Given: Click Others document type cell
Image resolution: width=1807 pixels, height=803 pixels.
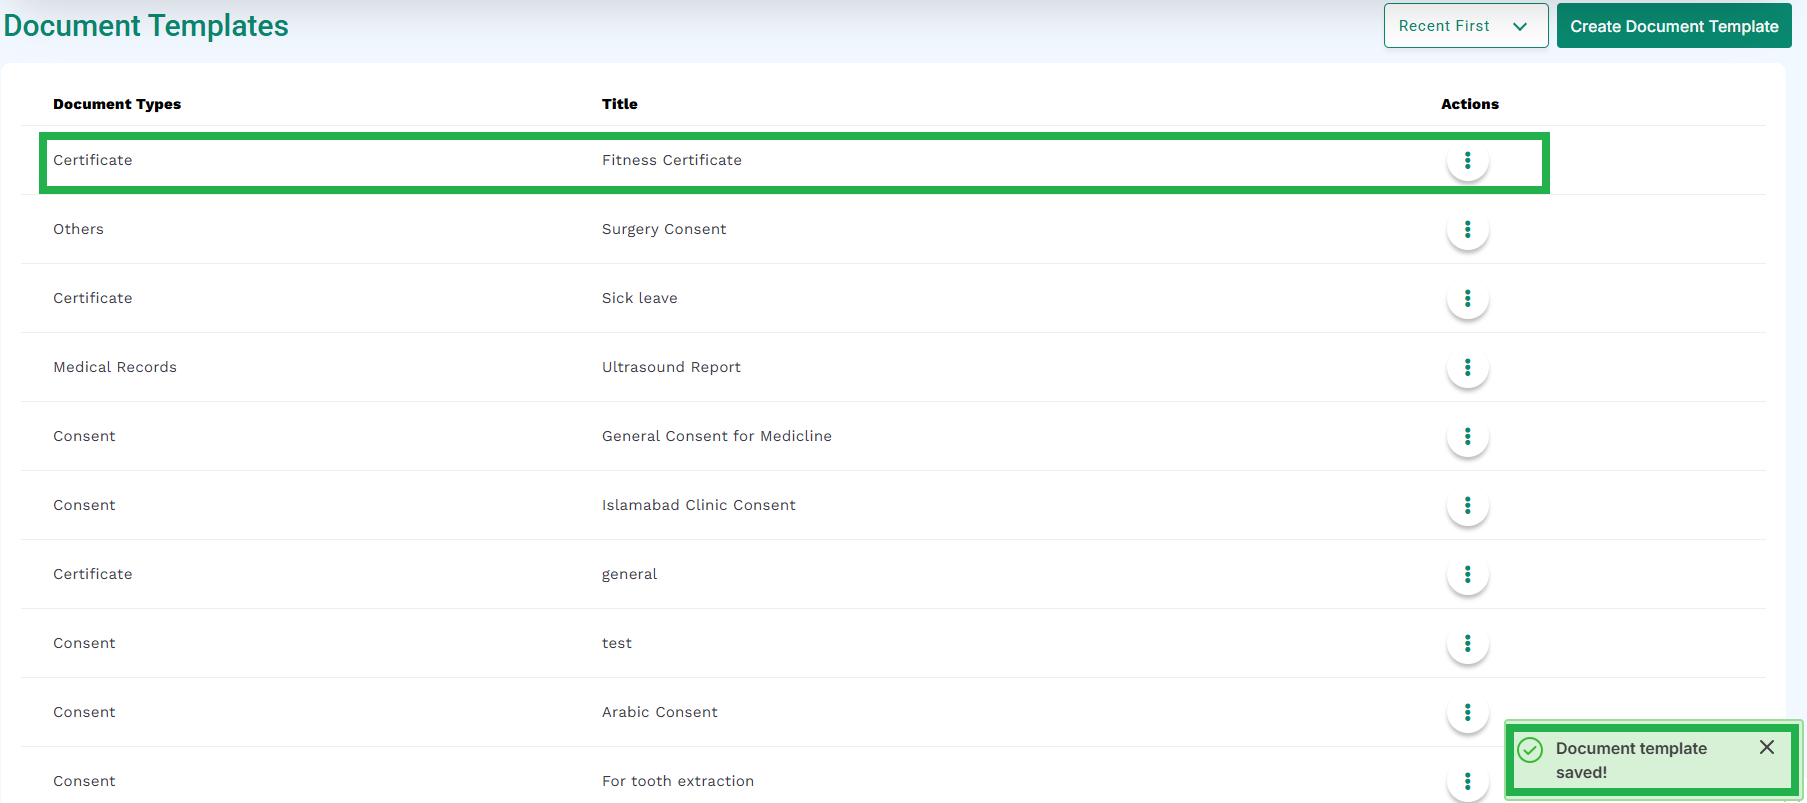Looking at the screenshot, I should coord(78,229).
